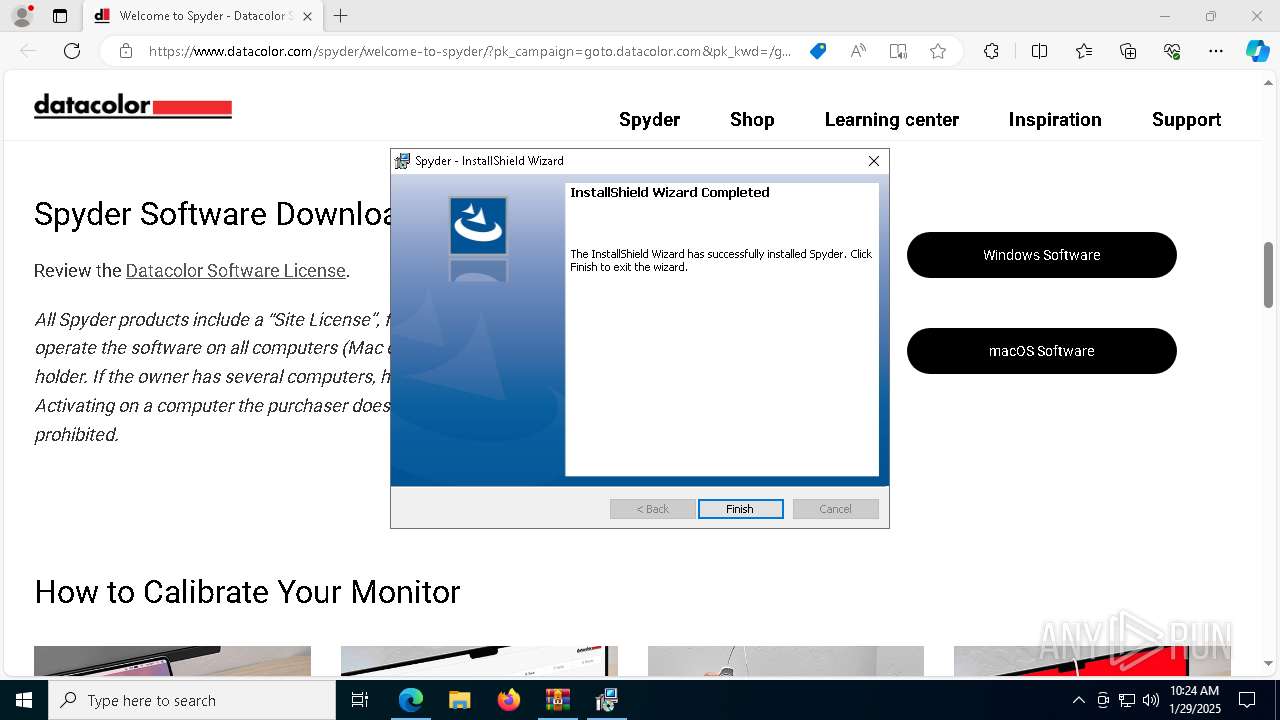Open Immersive Reader icon
Viewport: 1280px width, 720px height.
pyautogui.click(x=898, y=51)
